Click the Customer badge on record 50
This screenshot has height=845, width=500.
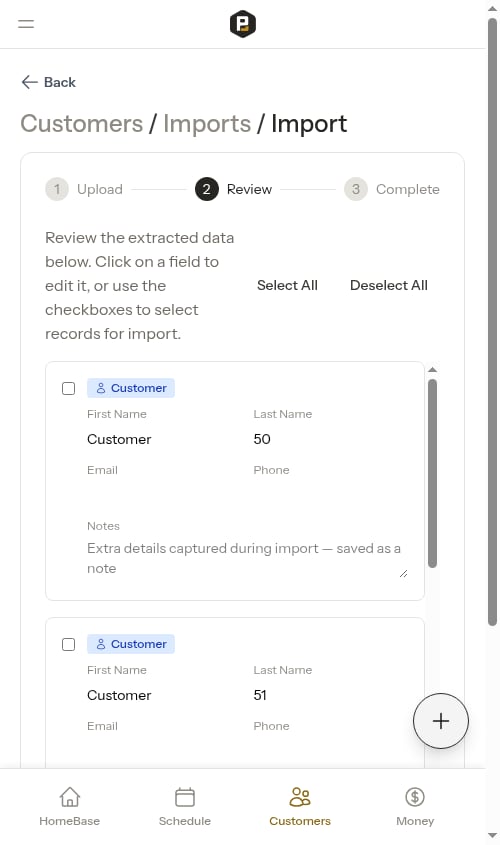(131, 388)
